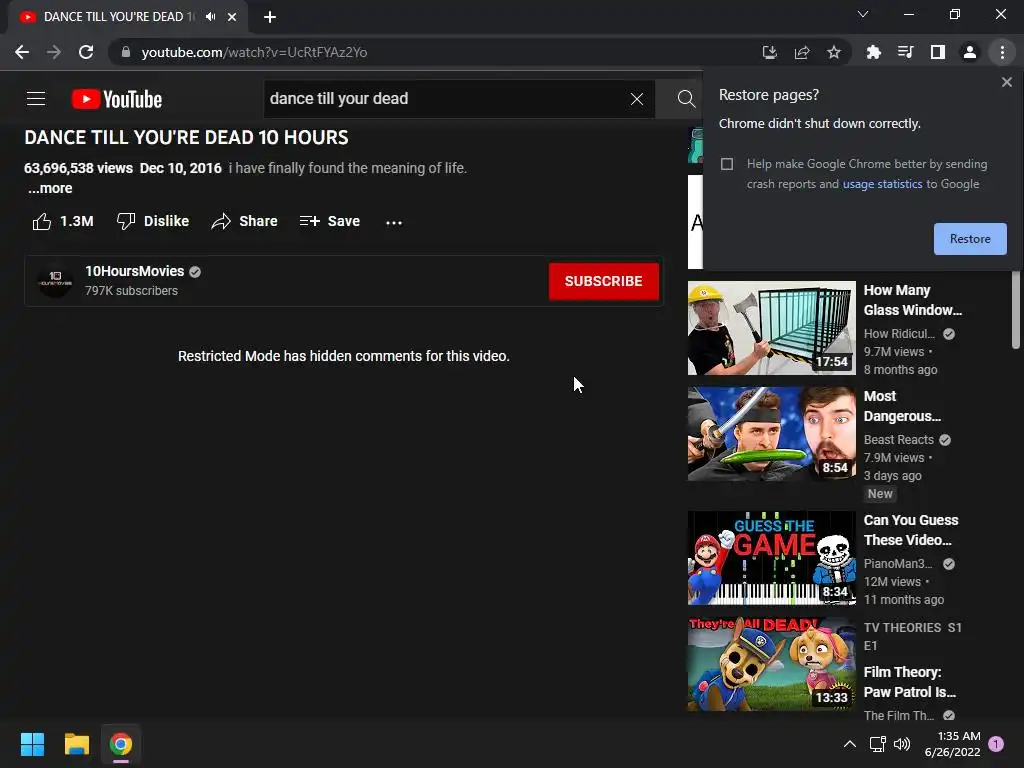Like the video with thumbs up
The height and width of the screenshot is (768, 1024).
63,221
